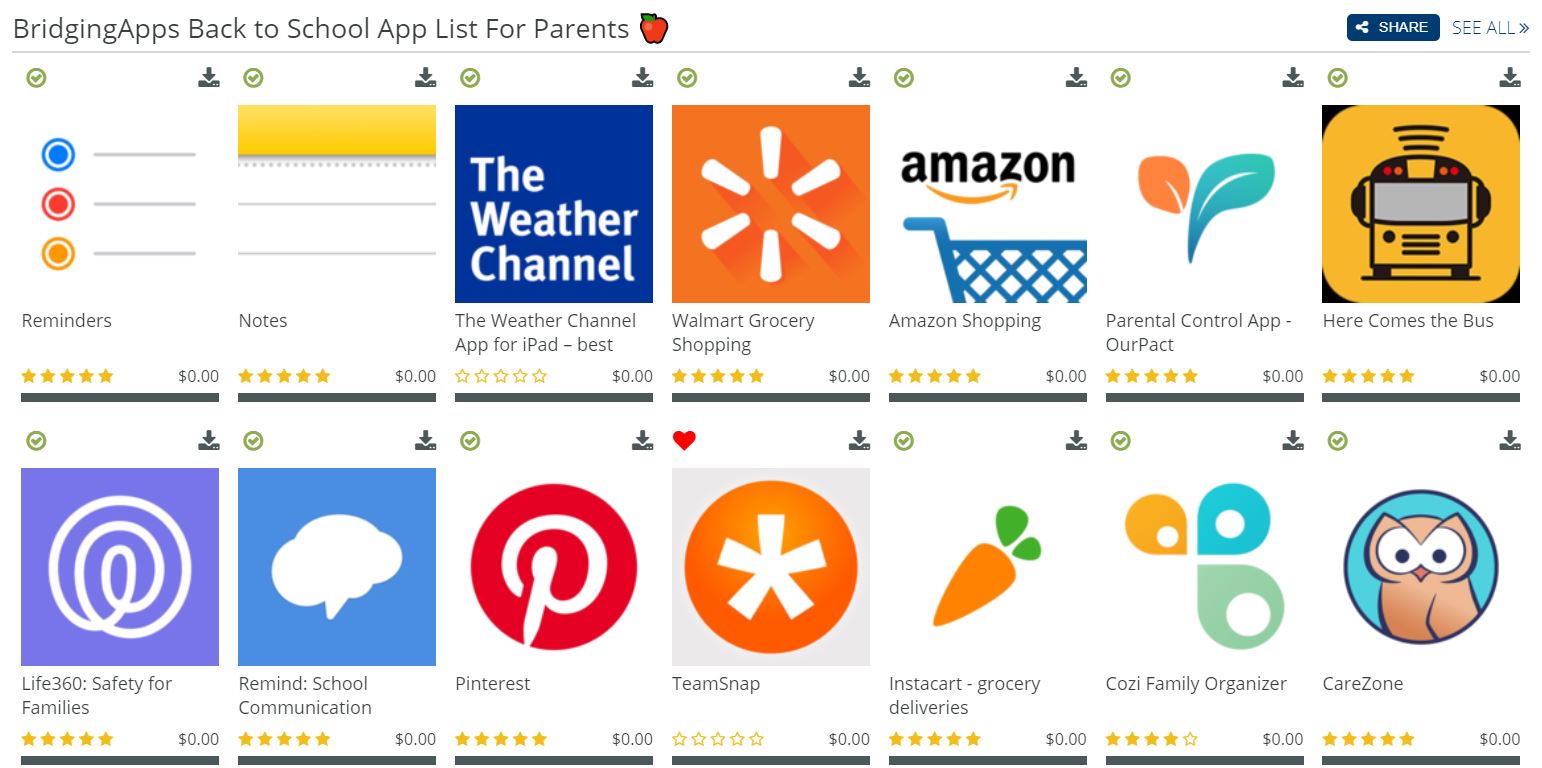Open the Cozi Family Organizer title link
1542x768 pixels.
coord(1196,684)
